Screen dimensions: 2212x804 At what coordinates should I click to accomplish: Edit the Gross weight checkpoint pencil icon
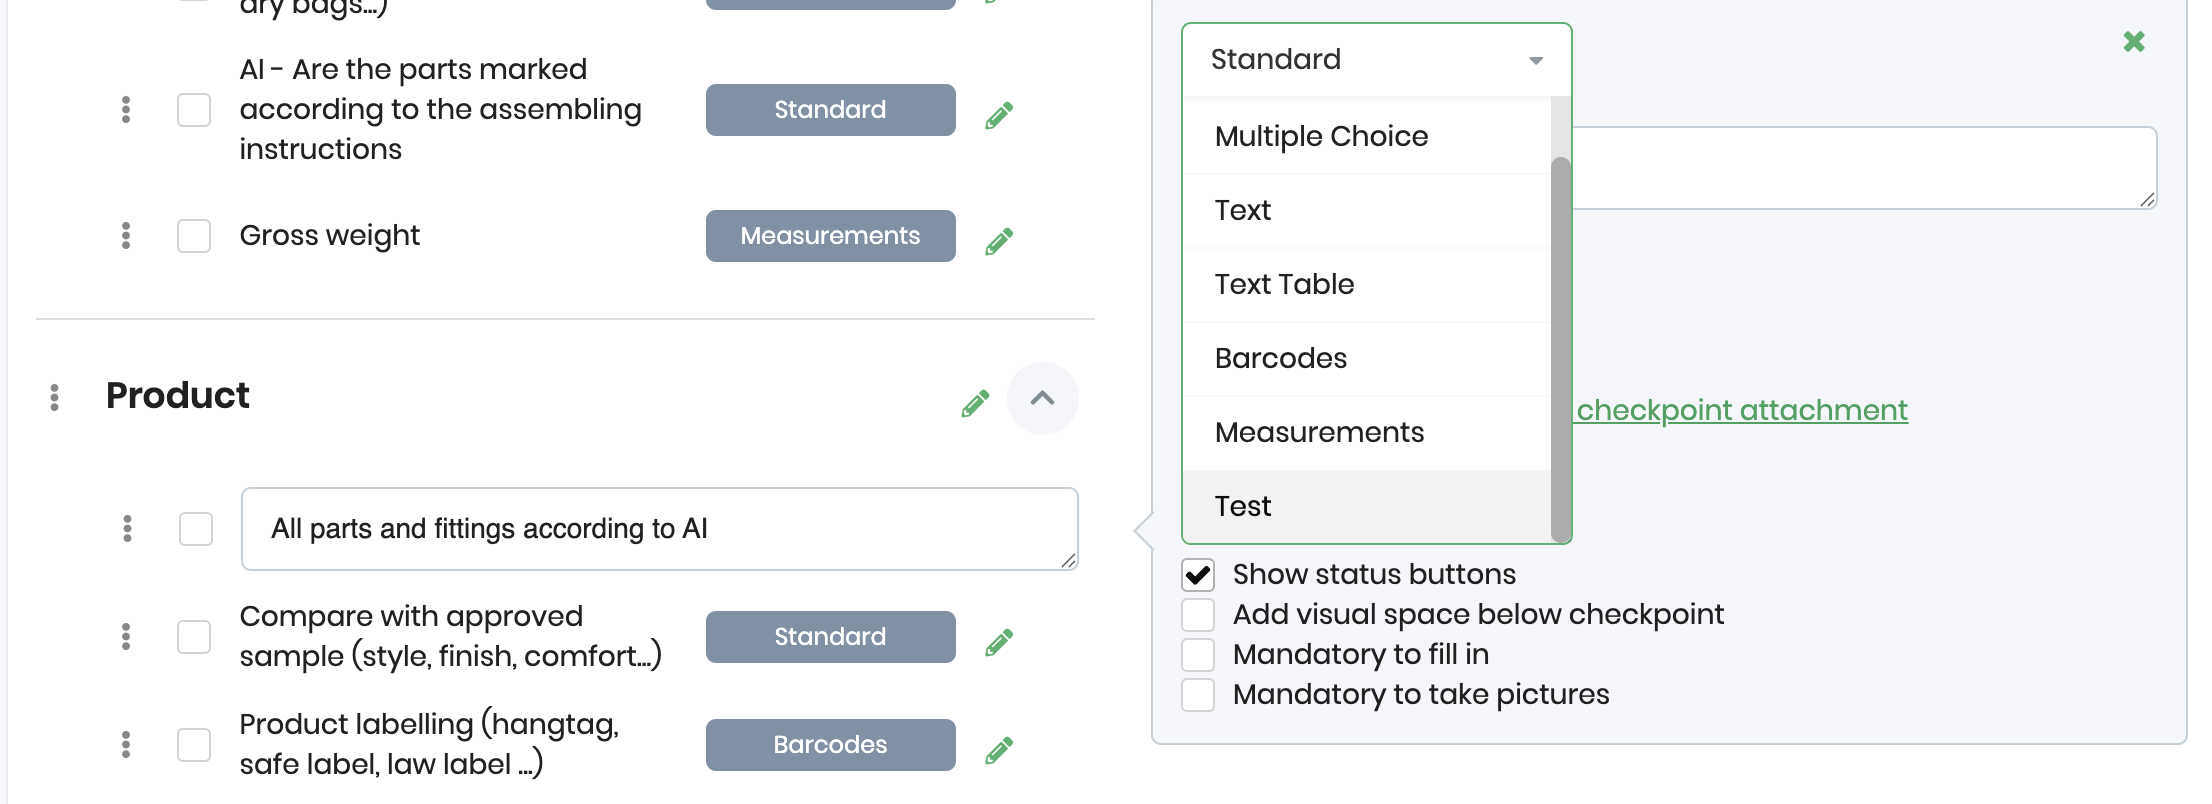point(999,241)
